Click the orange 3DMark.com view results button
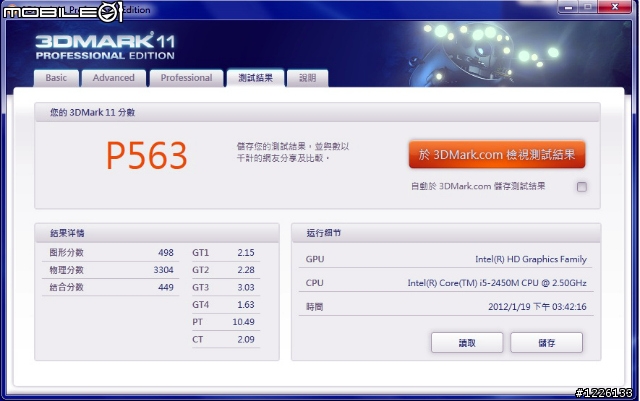The image size is (640, 401). 497,155
